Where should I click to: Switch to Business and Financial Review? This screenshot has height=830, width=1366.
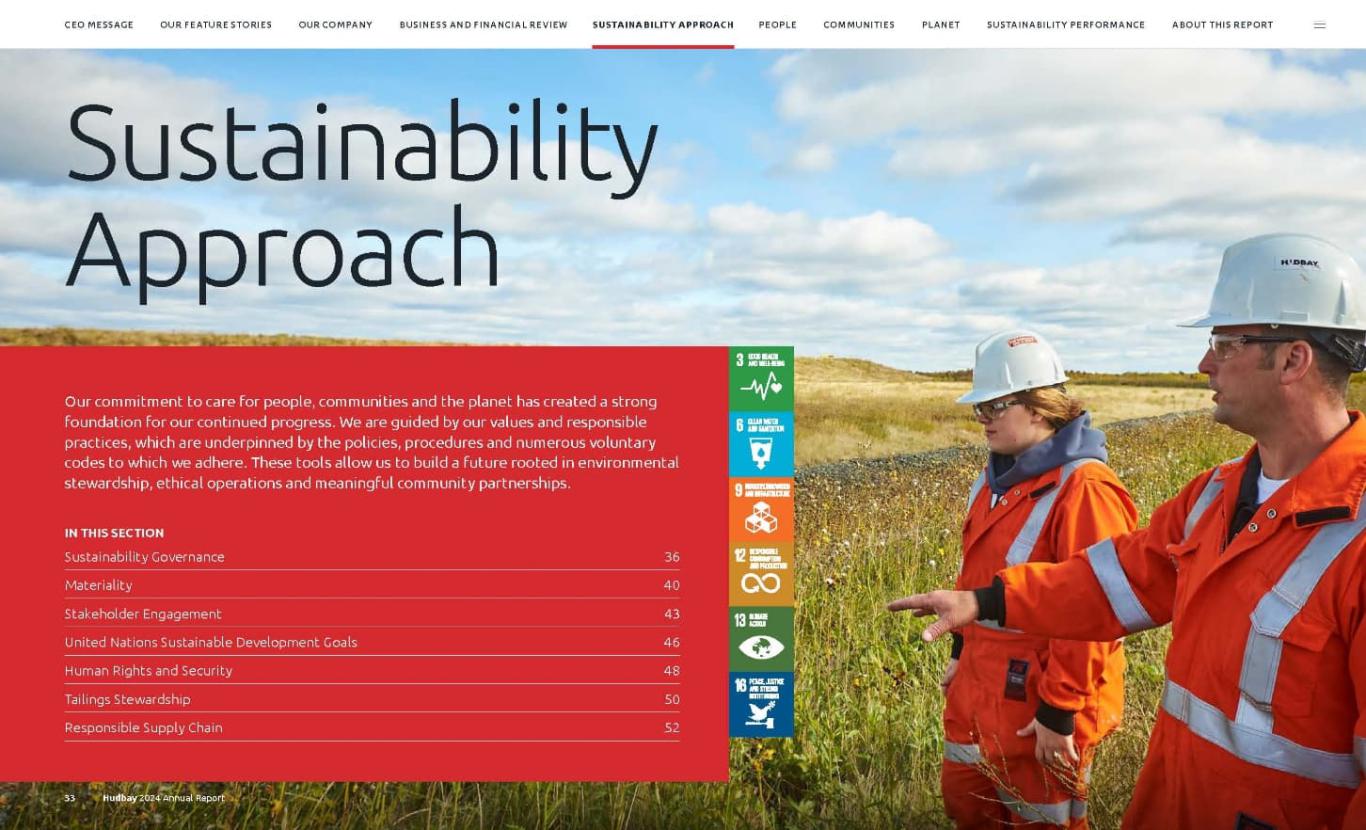pyautogui.click(x=483, y=25)
